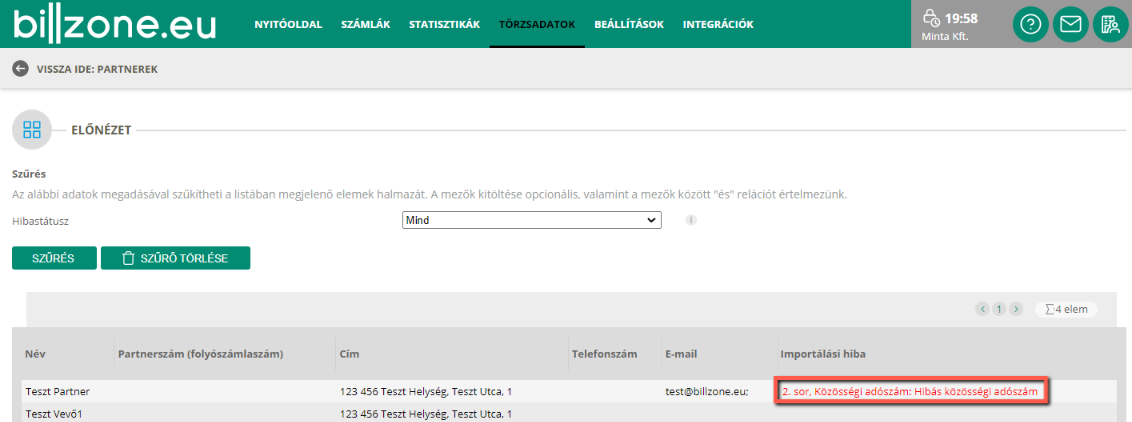Click the Telefonszám column header
Image resolution: width=1132 pixels, height=422 pixels.
(x=604, y=354)
